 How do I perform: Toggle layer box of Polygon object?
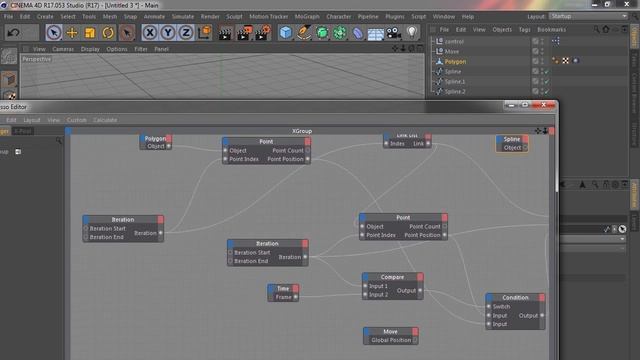click(x=535, y=61)
